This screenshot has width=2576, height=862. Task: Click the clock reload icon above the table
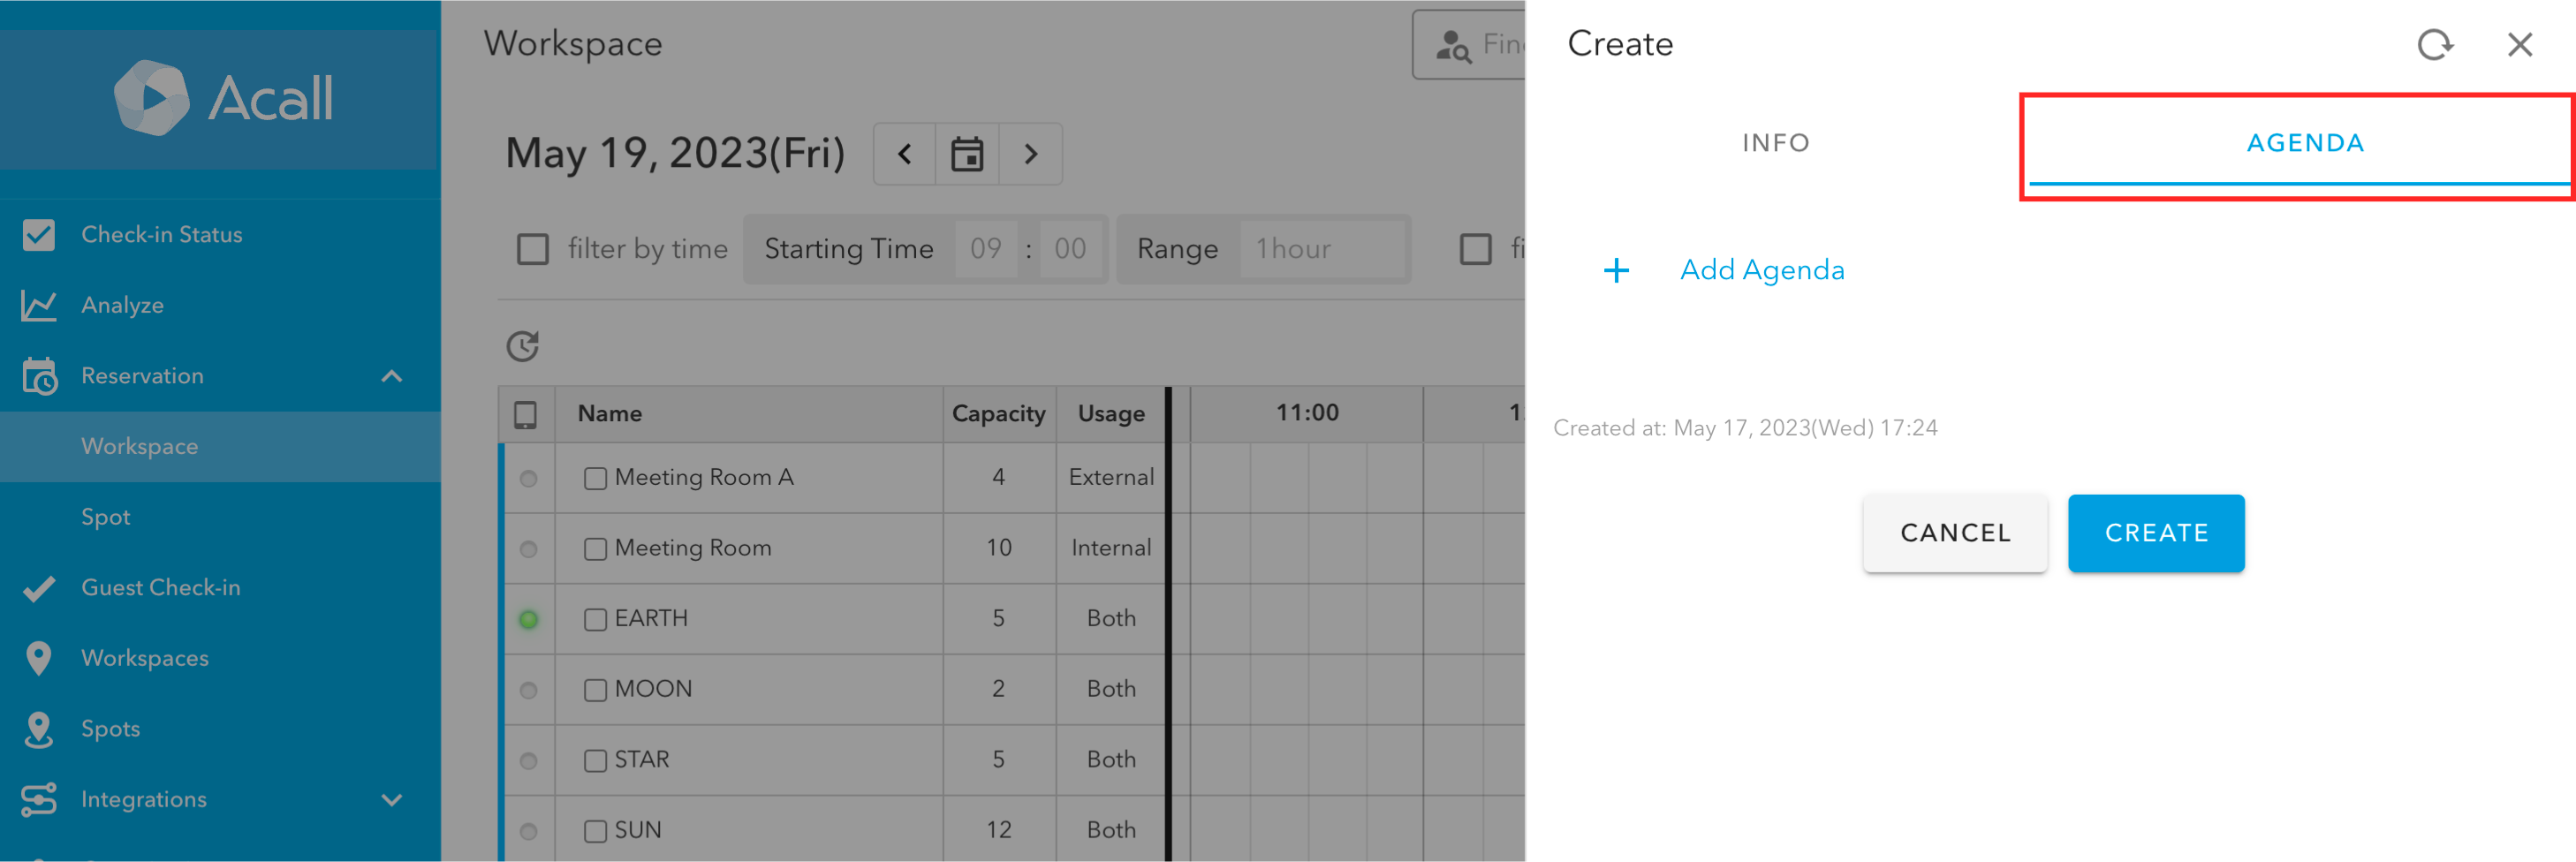pyautogui.click(x=522, y=346)
